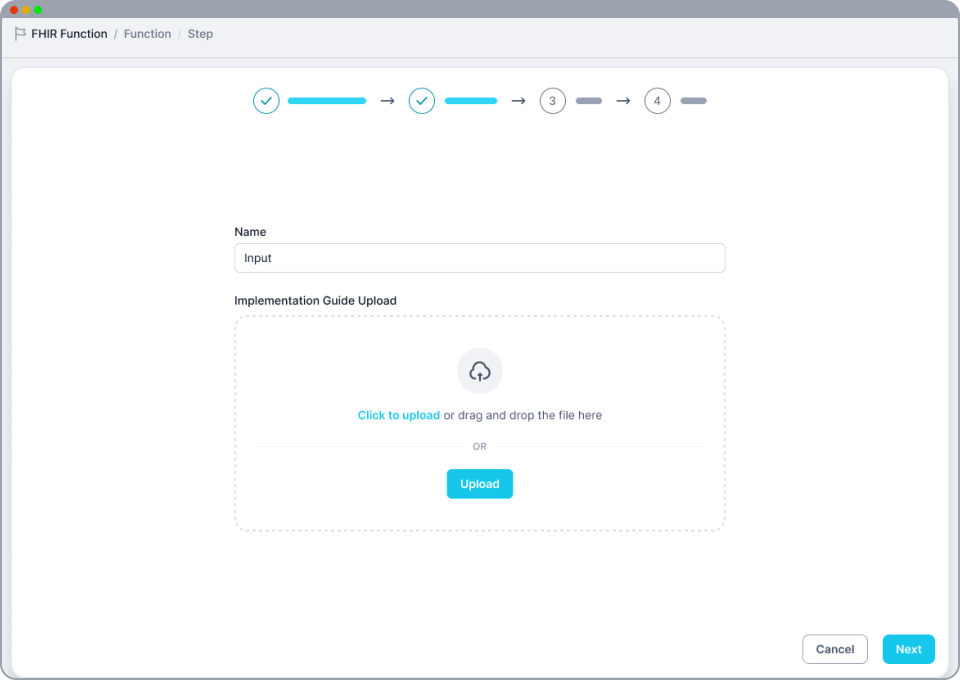Go to step 3 circle in wizard
960x680 pixels.
(x=552, y=101)
